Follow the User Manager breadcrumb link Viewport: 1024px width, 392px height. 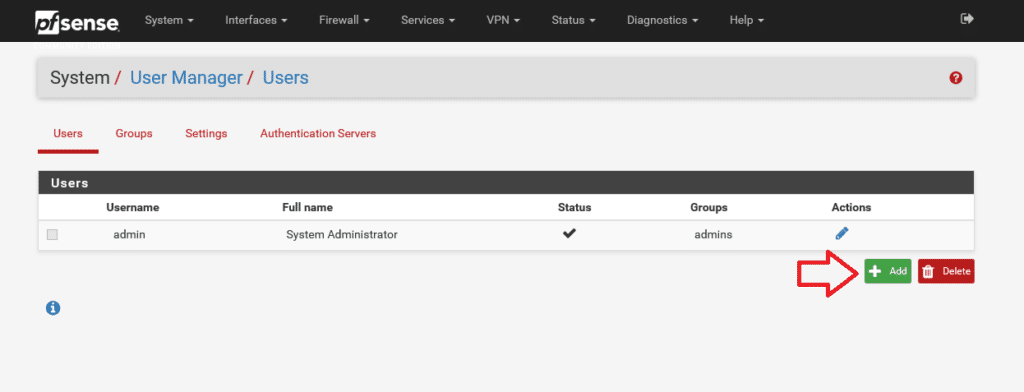coord(186,78)
